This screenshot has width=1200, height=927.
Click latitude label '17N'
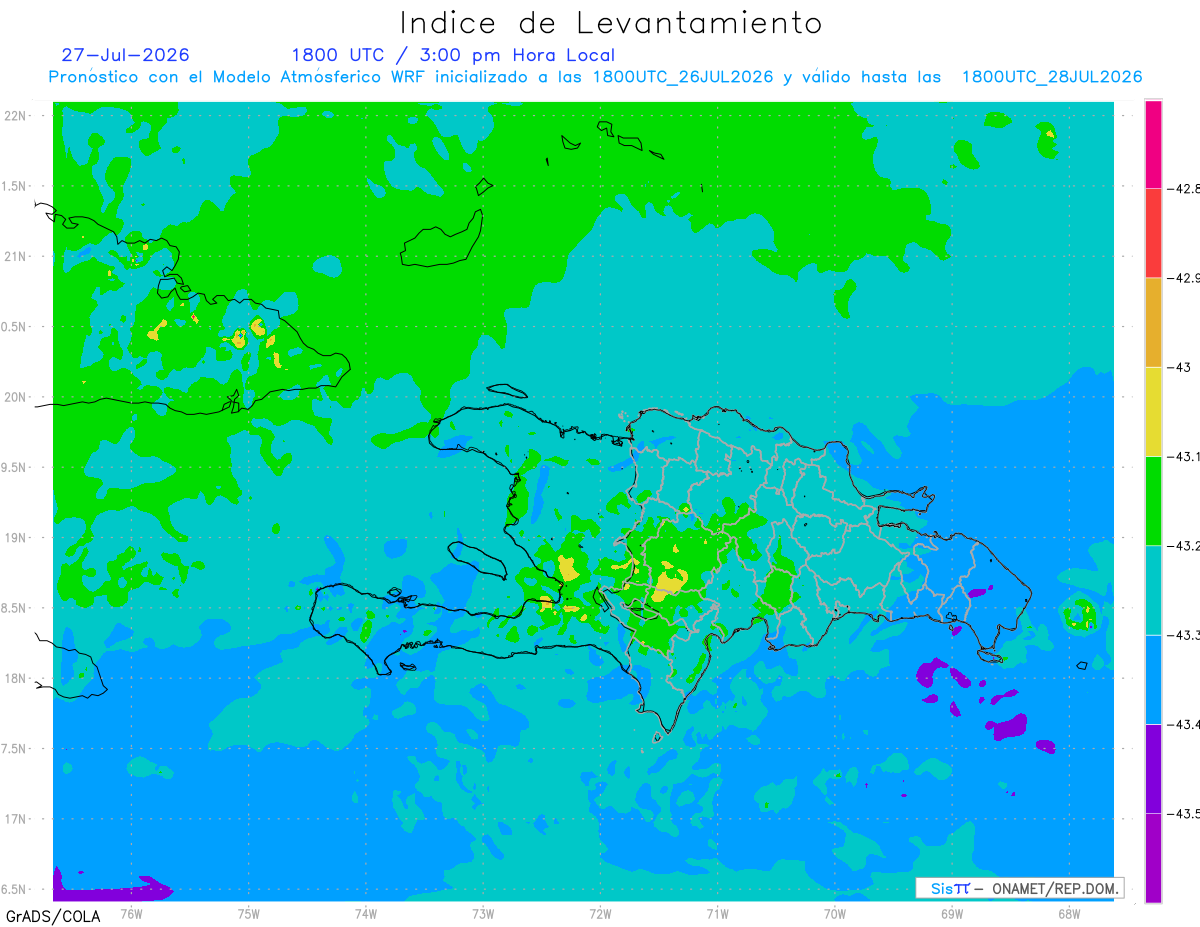point(15,819)
